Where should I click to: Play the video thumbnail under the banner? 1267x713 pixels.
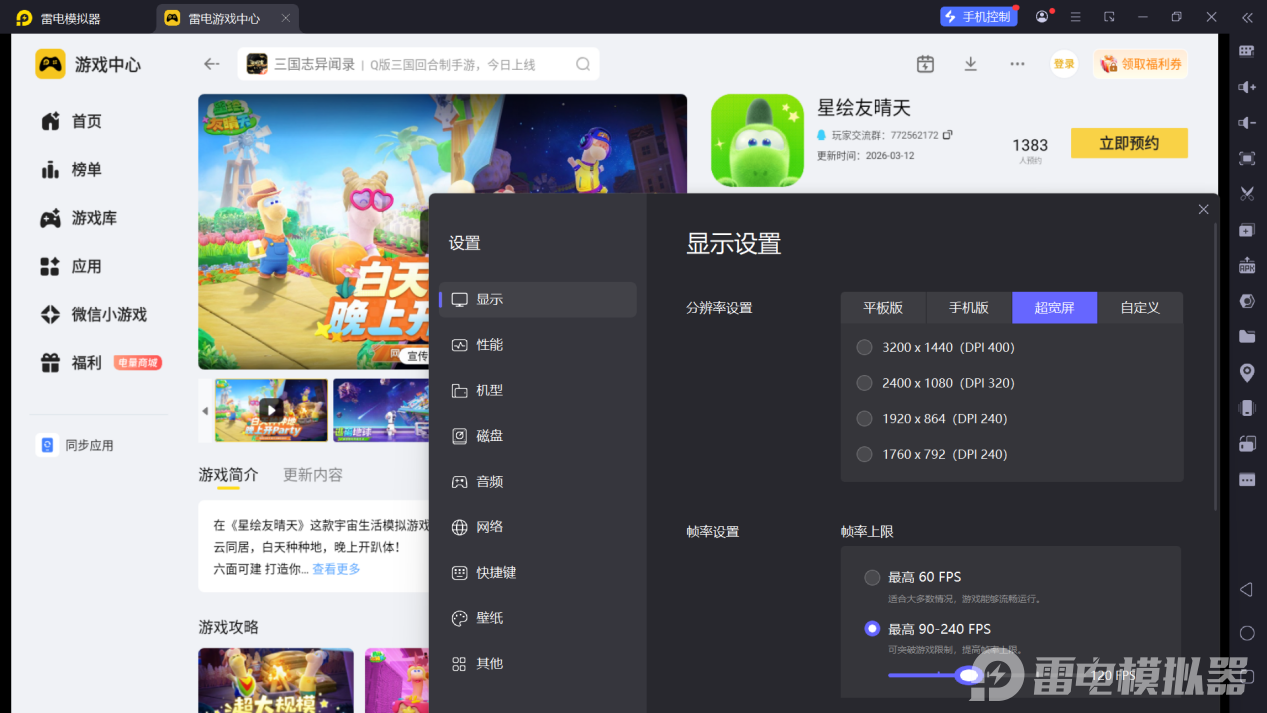click(271, 410)
